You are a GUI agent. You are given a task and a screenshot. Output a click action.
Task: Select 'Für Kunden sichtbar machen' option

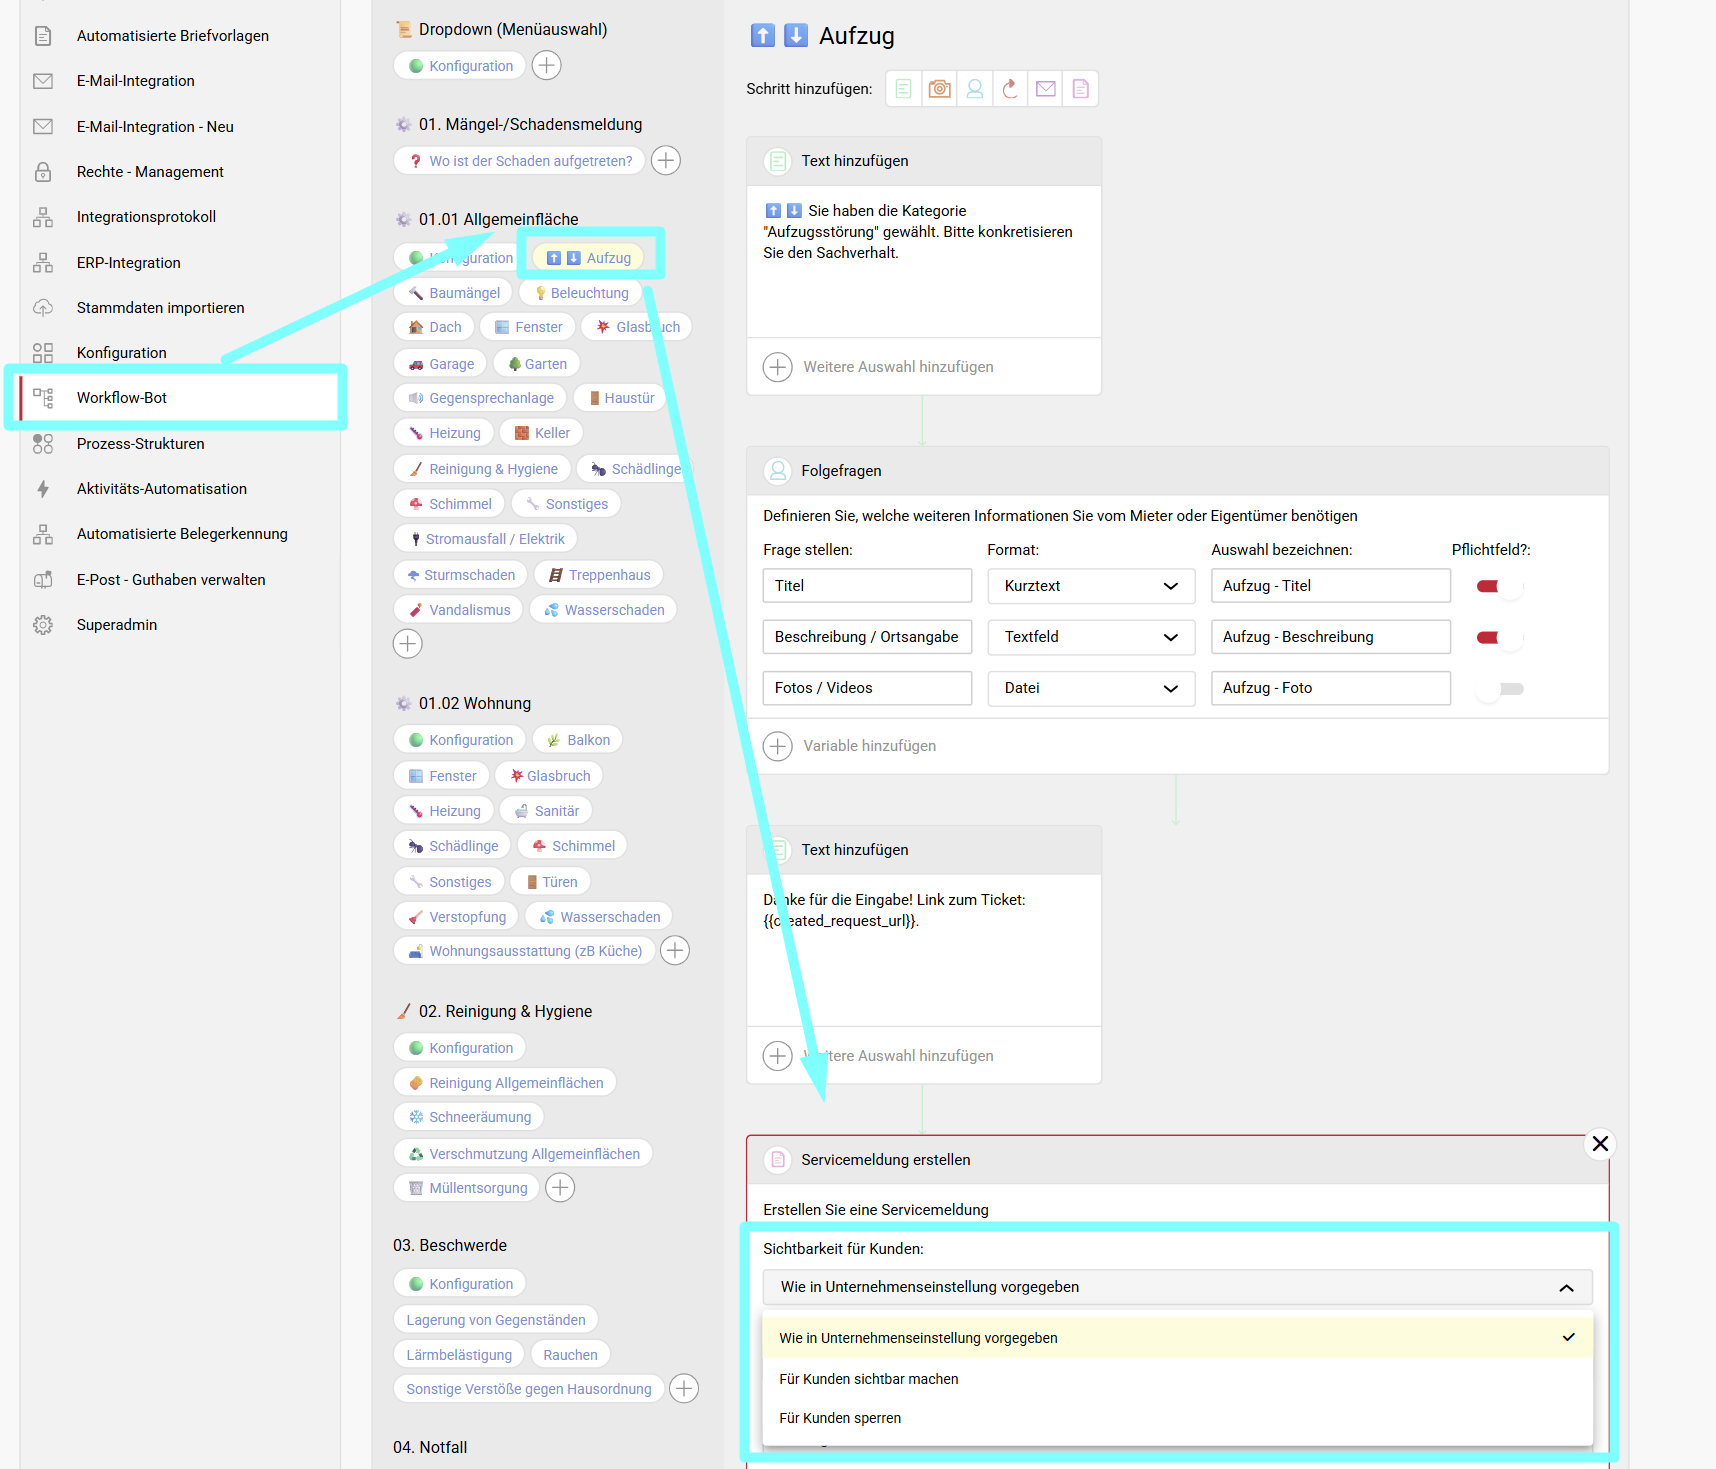pos(869,1379)
